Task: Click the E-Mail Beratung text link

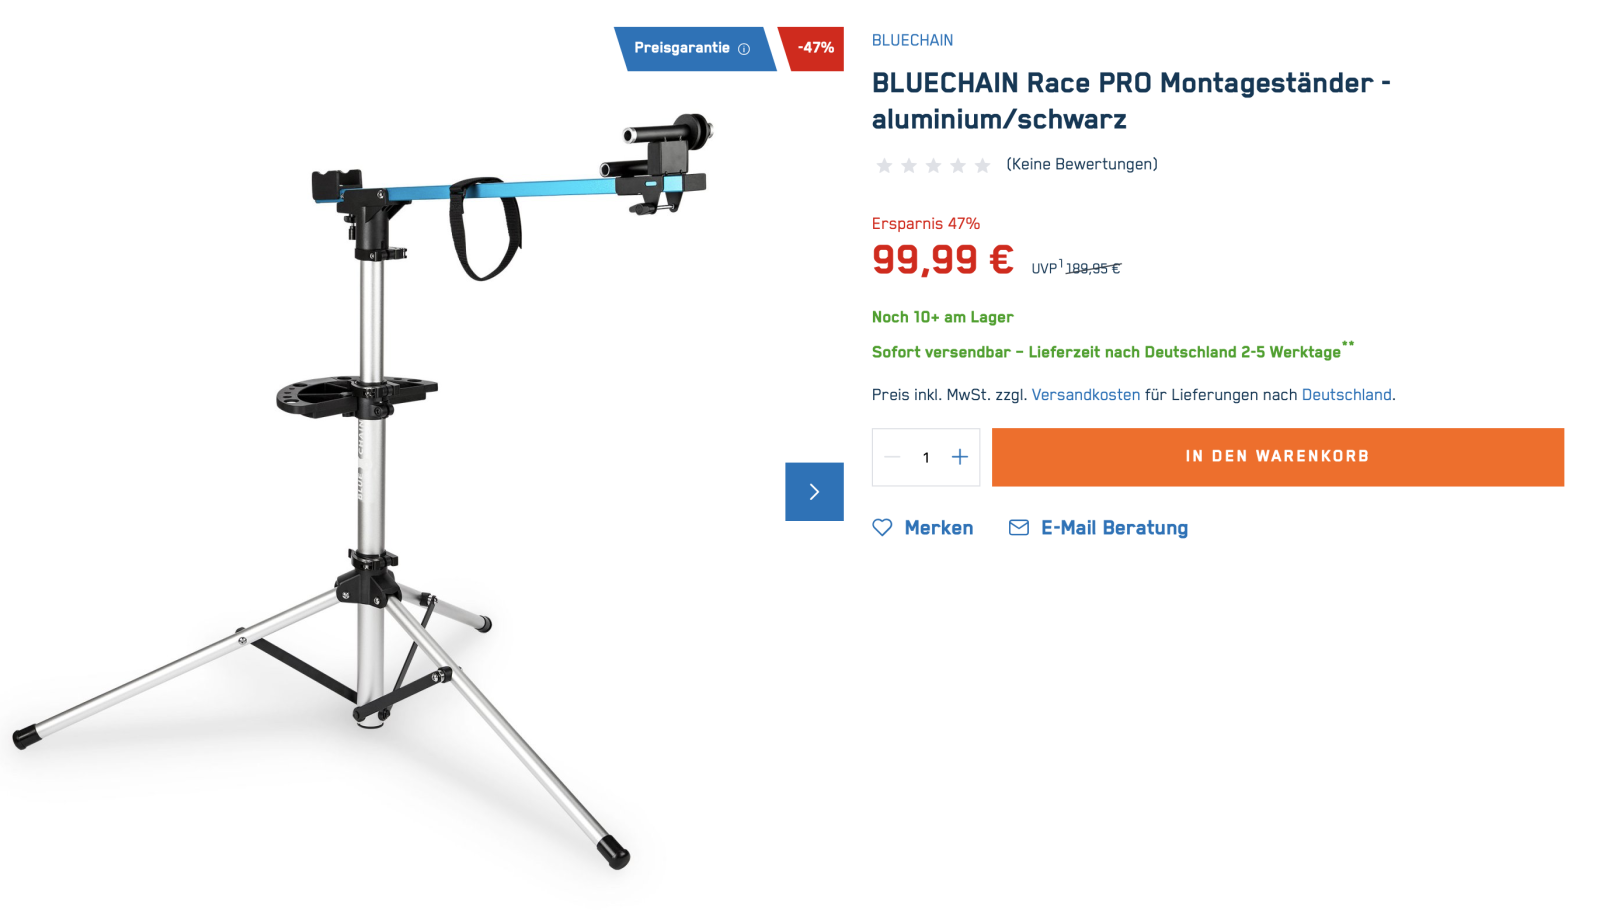Action: [1114, 527]
